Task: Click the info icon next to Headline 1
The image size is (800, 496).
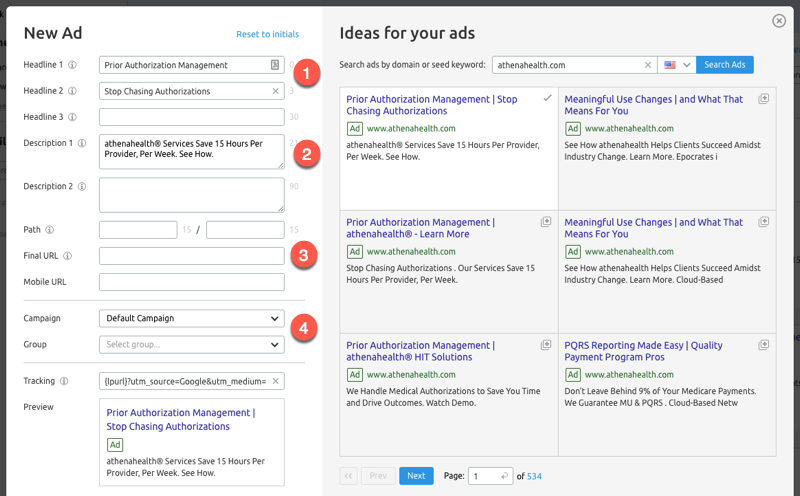Action: coord(73,65)
